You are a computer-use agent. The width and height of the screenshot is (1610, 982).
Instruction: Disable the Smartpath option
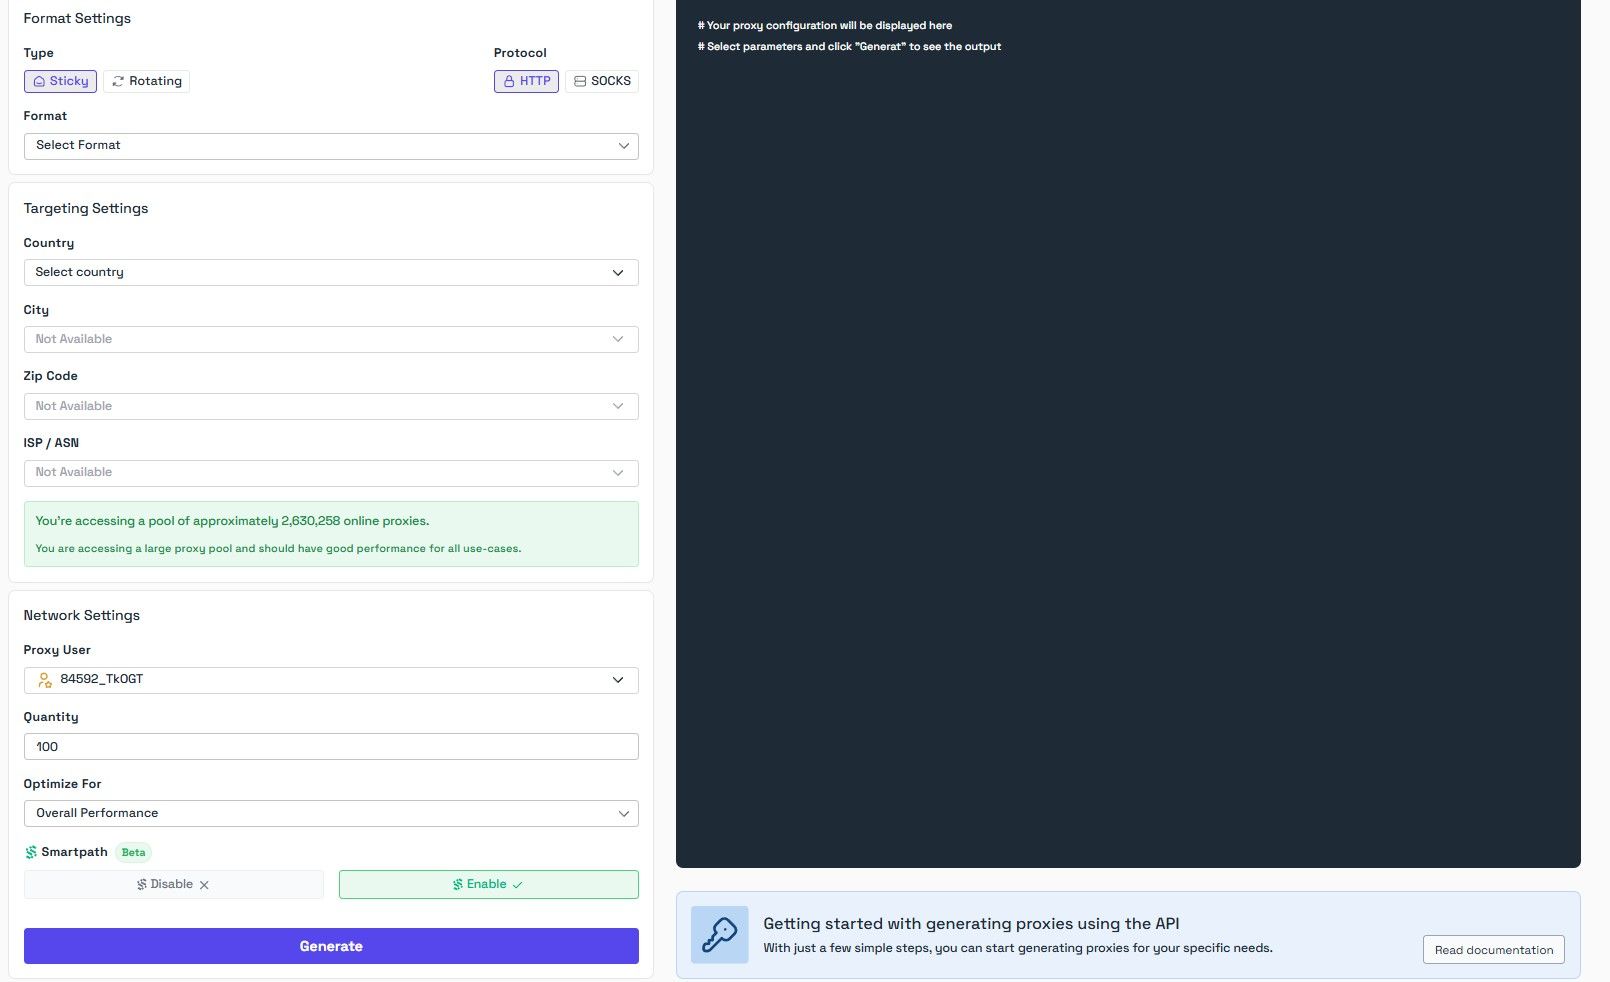click(173, 884)
